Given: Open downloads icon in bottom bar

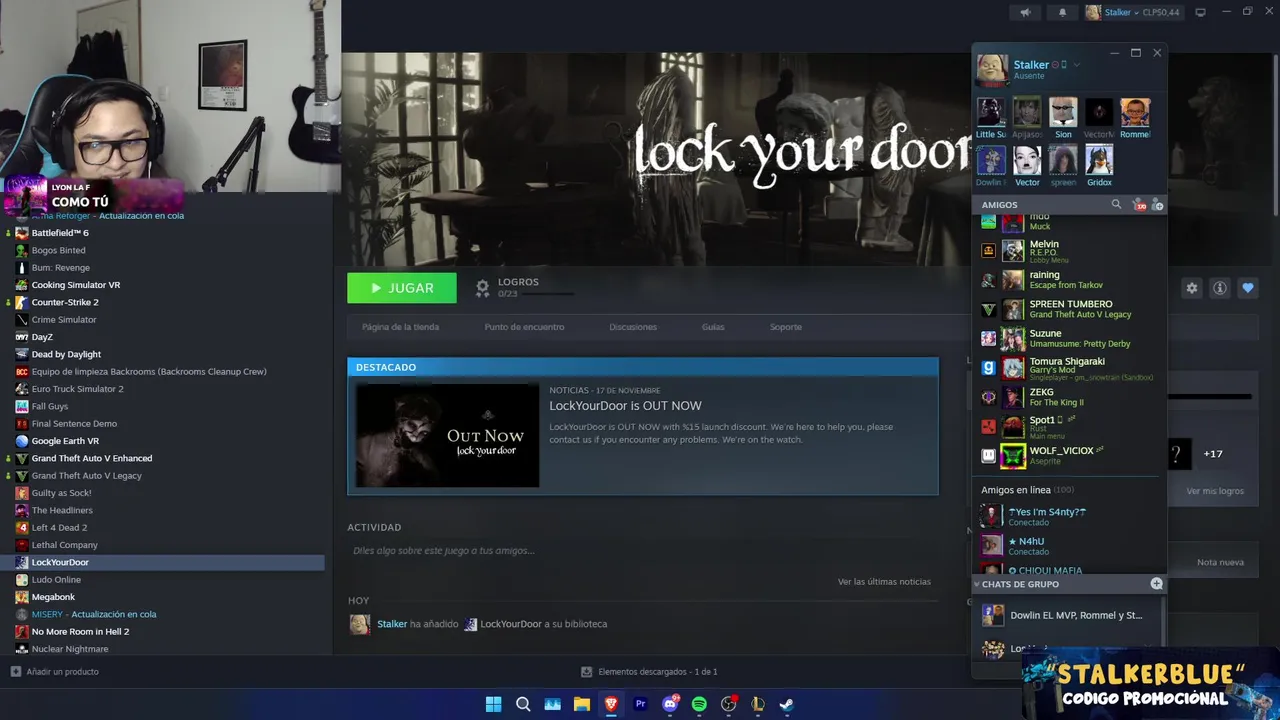Looking at the screenshot, I should 587,672.
